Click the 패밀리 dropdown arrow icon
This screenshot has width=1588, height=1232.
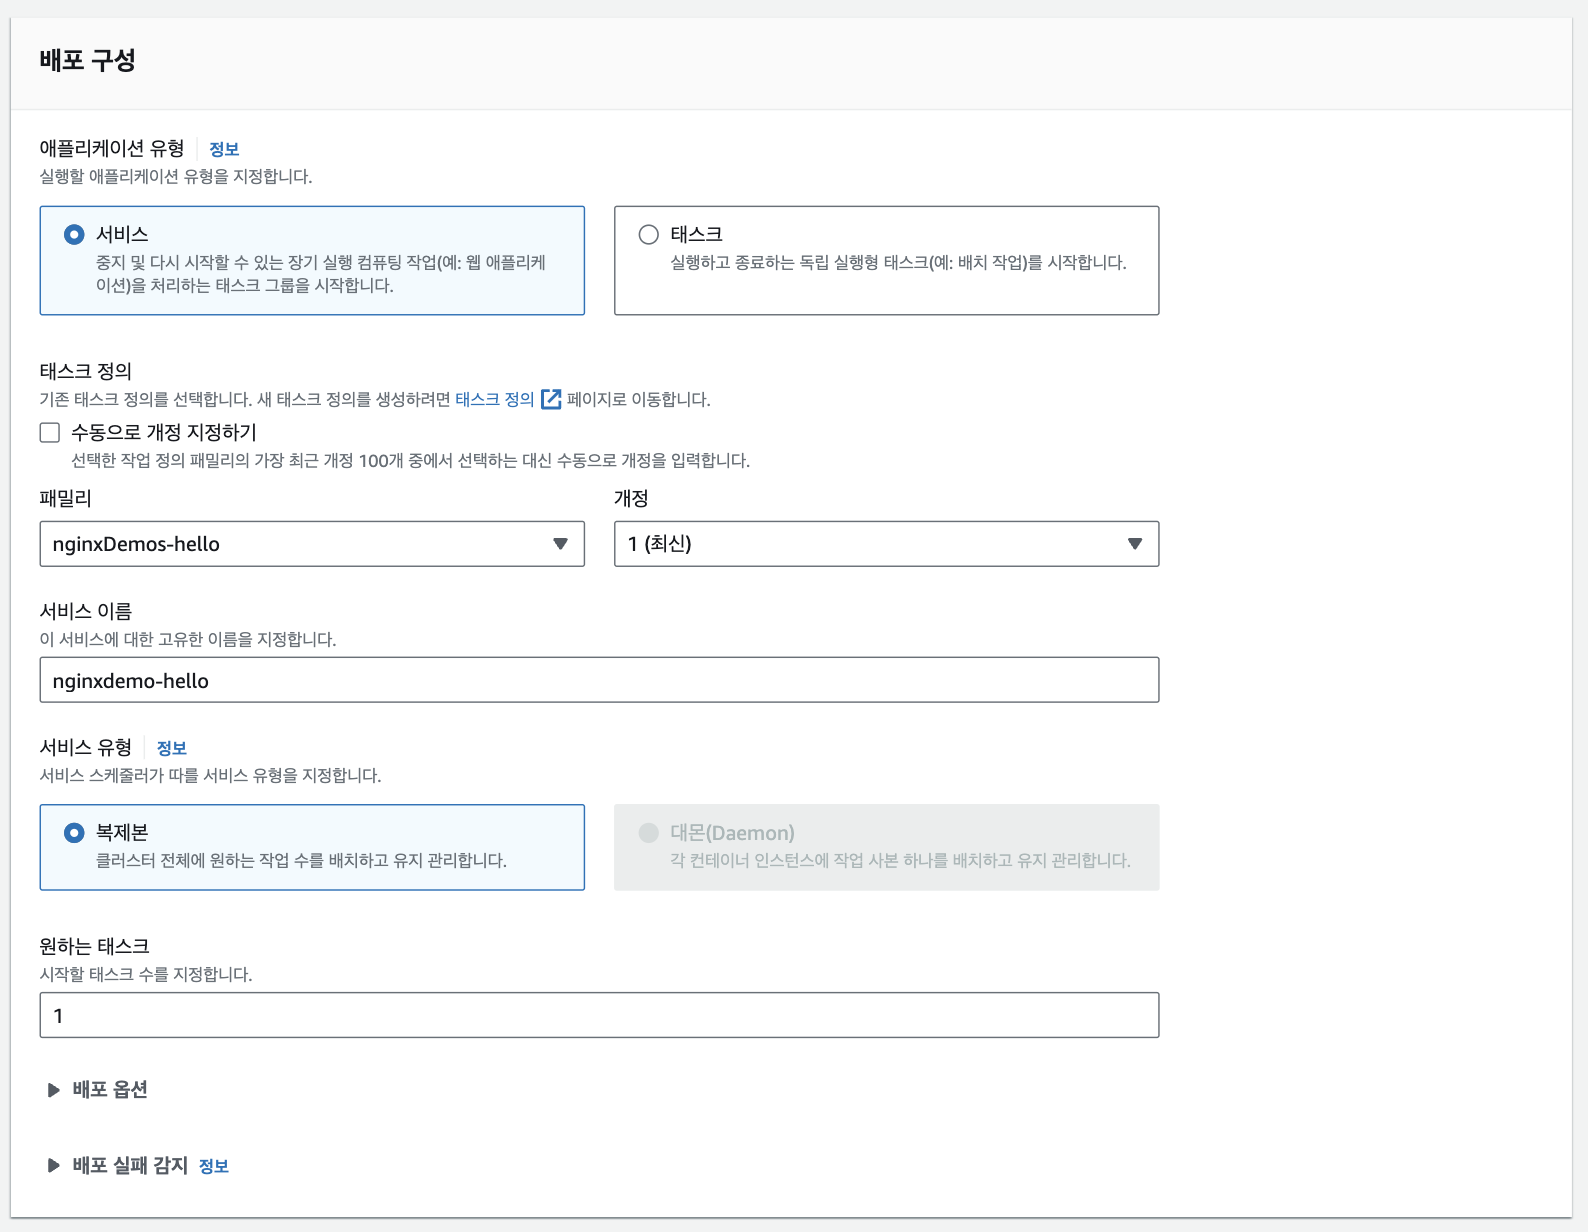pyautogui.click(x=561, y=544)
